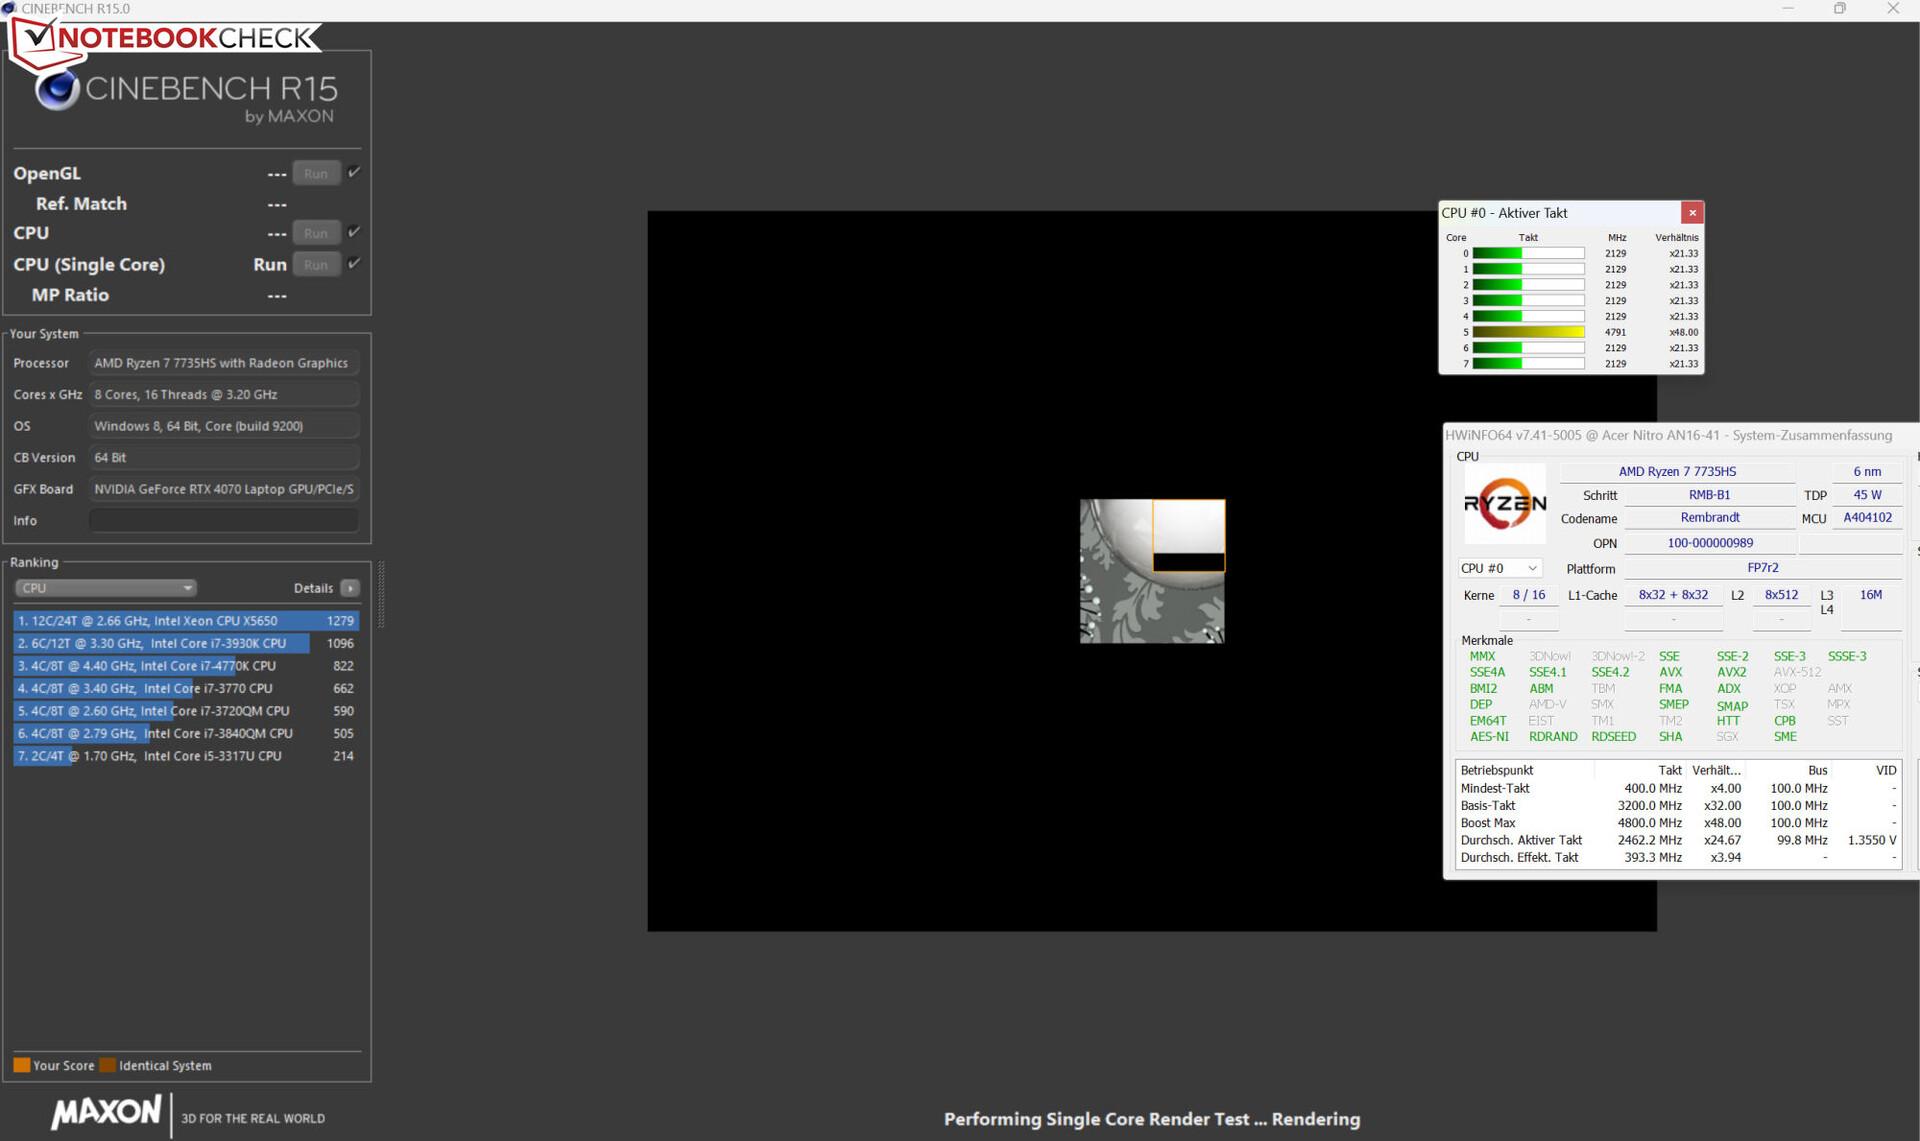Click the empty Info input field

(x=223, y=521)
